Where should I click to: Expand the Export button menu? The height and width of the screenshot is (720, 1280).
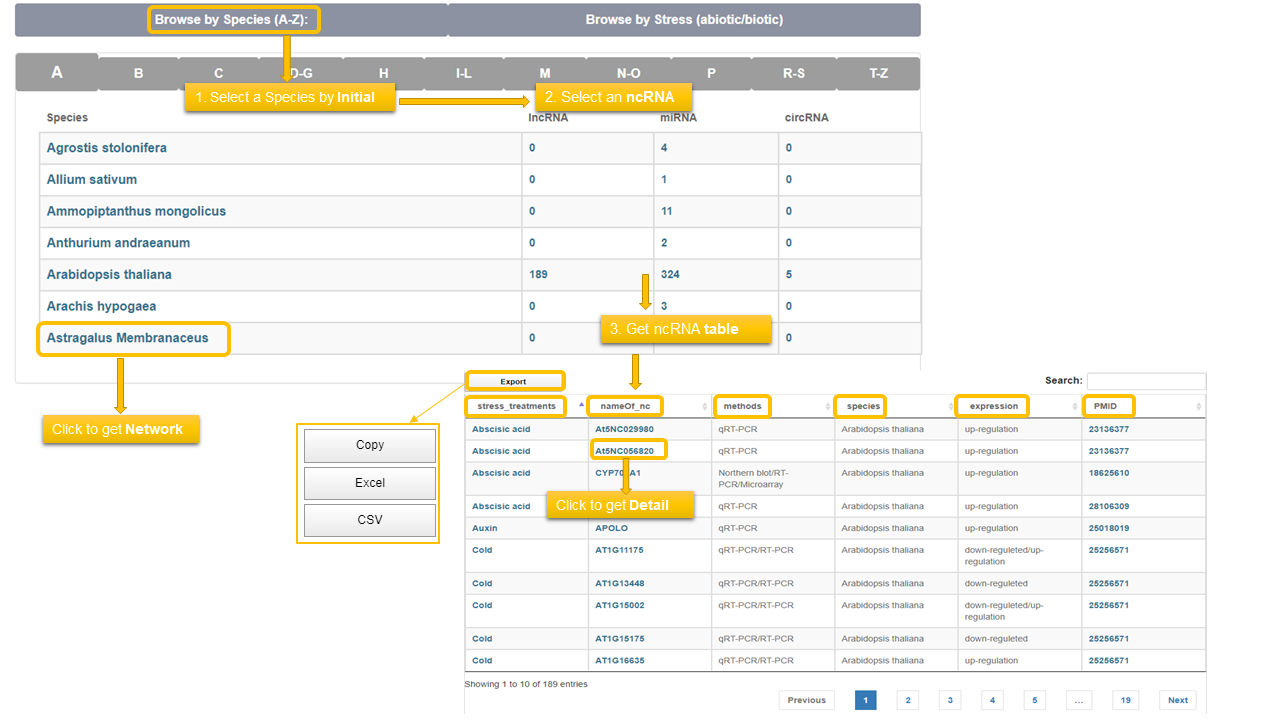[x=514, y=381]
